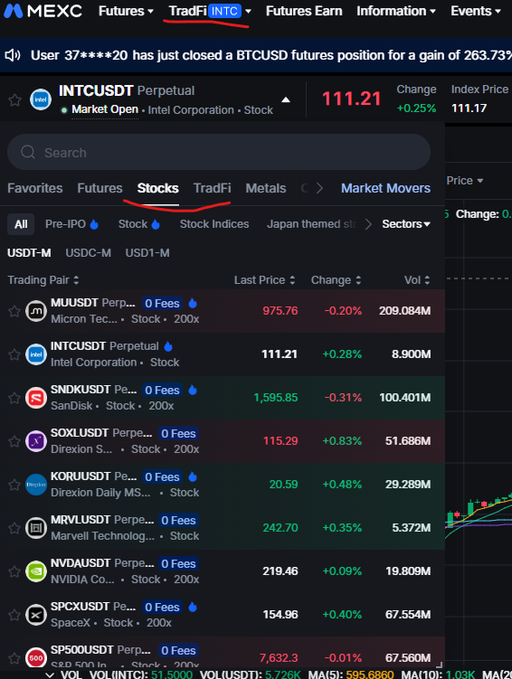Star the SOXLUSDT pair

point(14,441)
